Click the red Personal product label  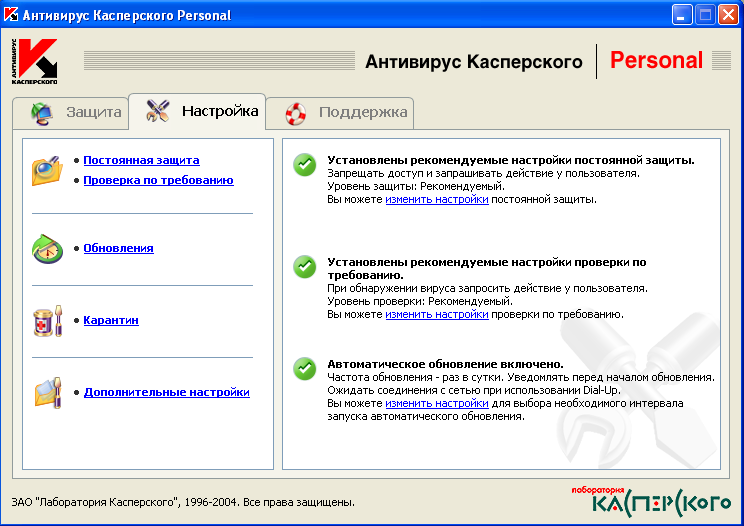coord(656,60)
